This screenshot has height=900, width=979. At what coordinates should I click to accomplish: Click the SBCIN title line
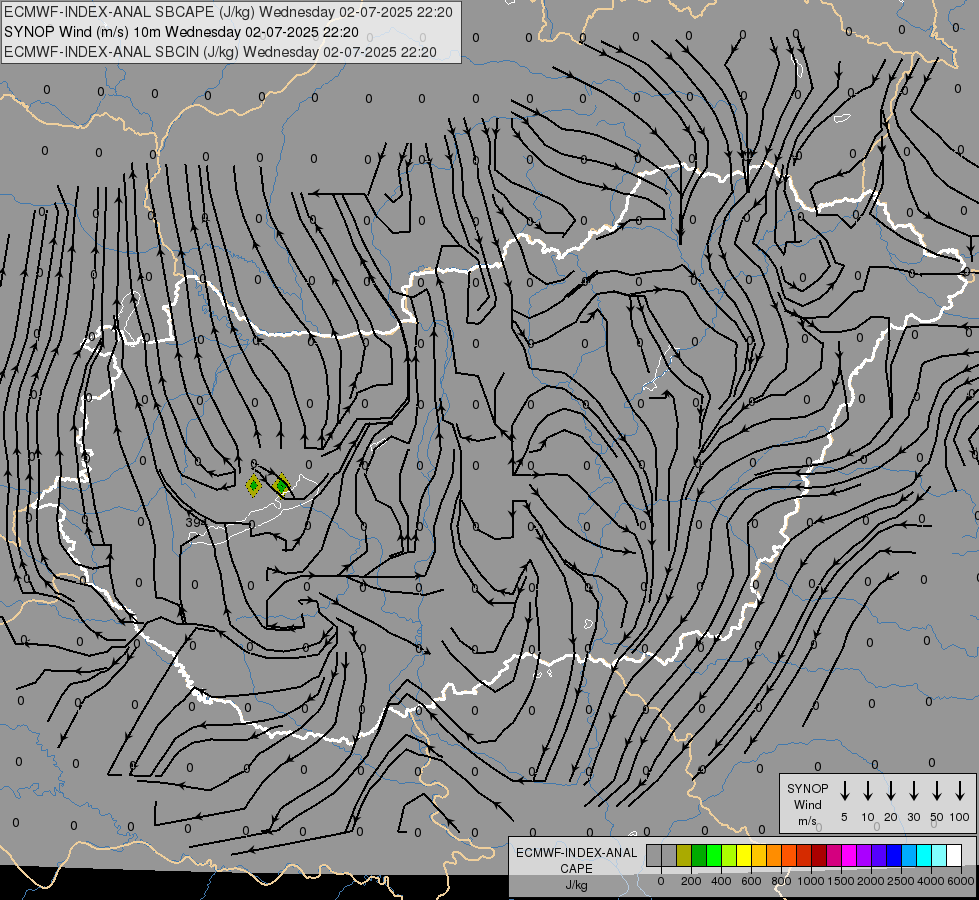click(x=220, y=52)
